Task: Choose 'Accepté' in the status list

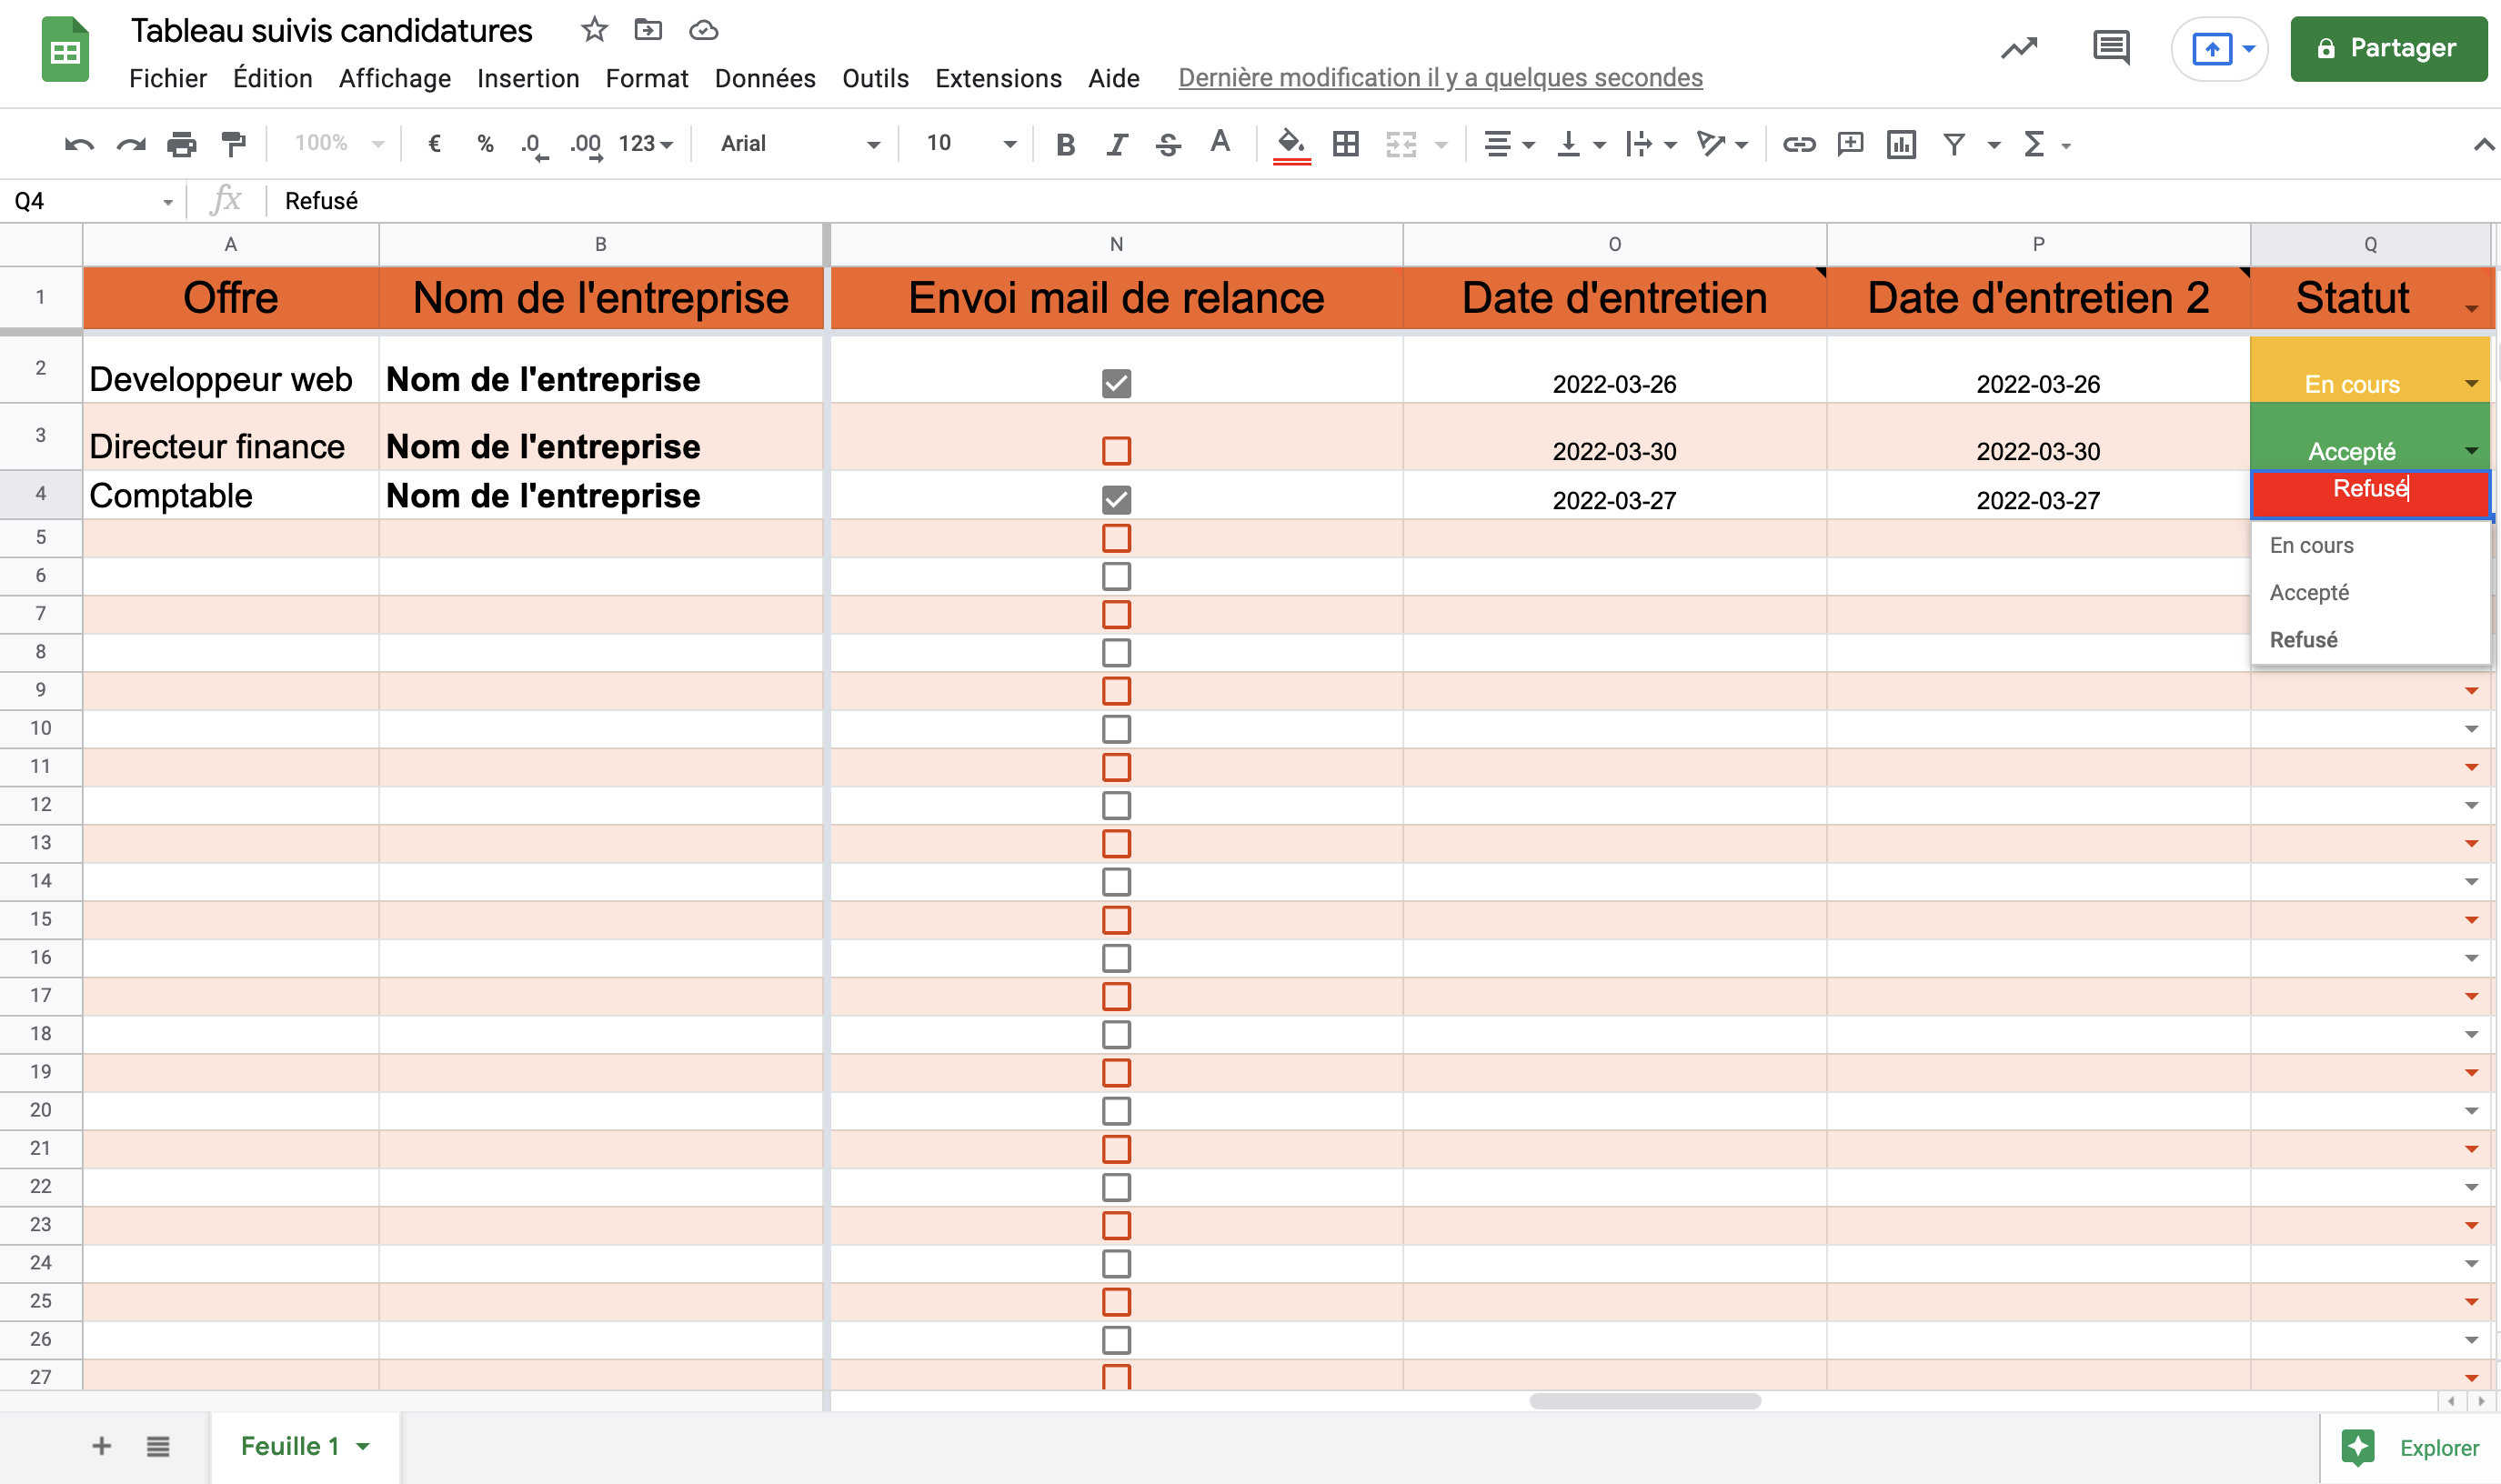Action: pos(2309,592)
